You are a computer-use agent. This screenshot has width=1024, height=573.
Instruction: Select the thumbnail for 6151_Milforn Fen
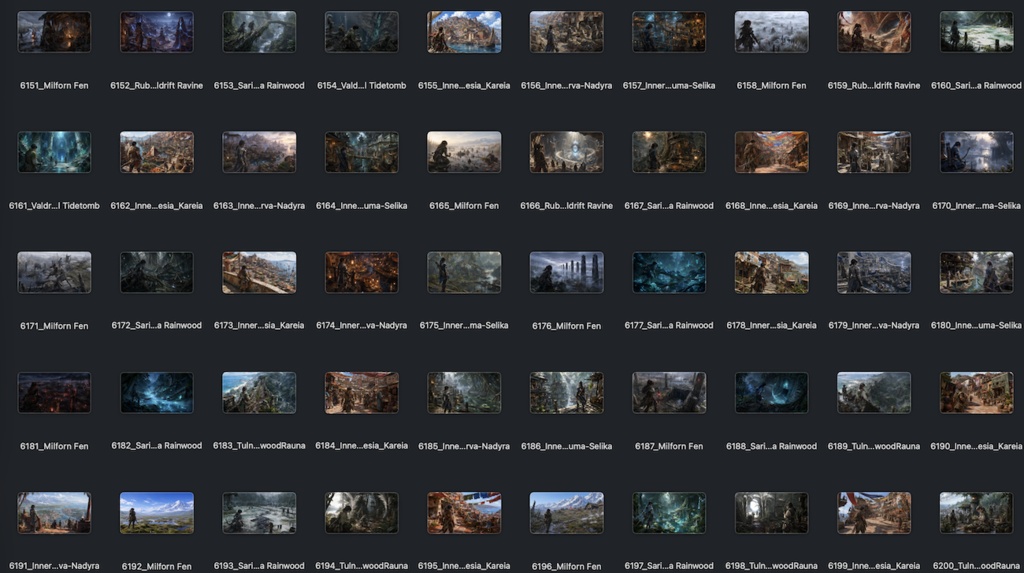pos(54,31)
